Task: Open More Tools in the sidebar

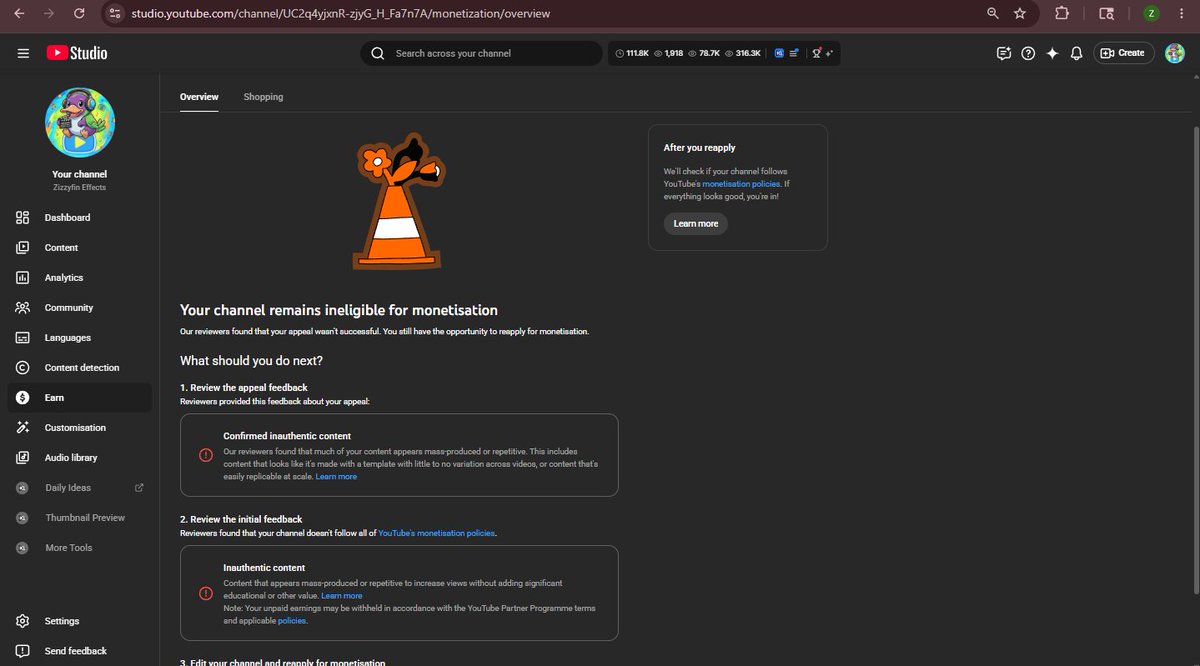Action: (79, 547)
